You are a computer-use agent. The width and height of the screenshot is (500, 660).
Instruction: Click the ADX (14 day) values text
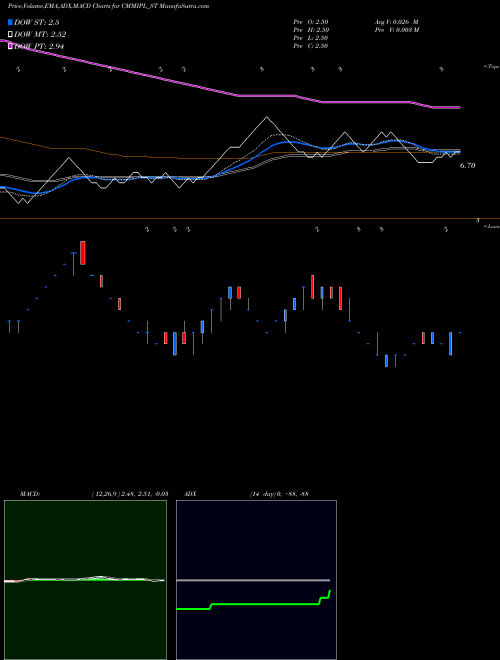[279, 494]
